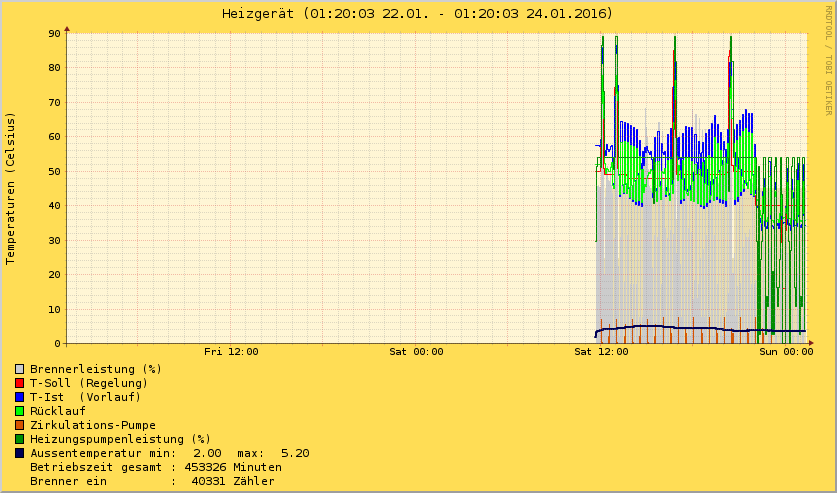The height and width of the screenshot is (493, 837).
Task: Click the 'Betriebszeit gesamt' label
Action: click(96, 467)
